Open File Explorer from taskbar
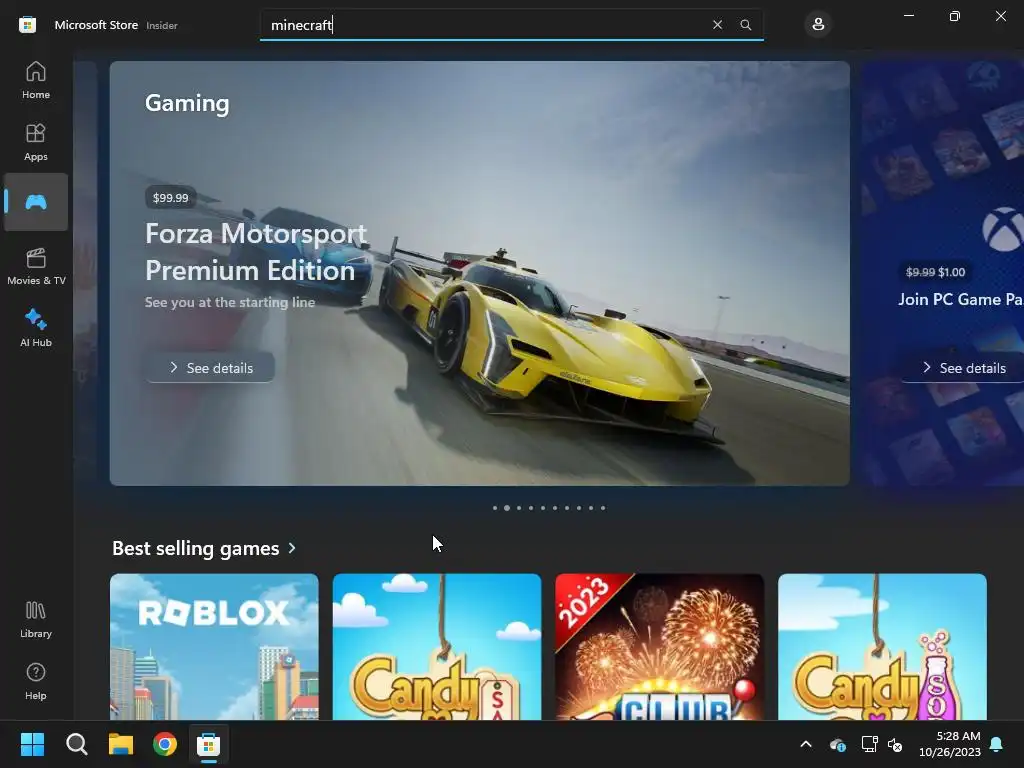Image resolution: width=1024 pixels, height=768 pixels. point(121,744)
